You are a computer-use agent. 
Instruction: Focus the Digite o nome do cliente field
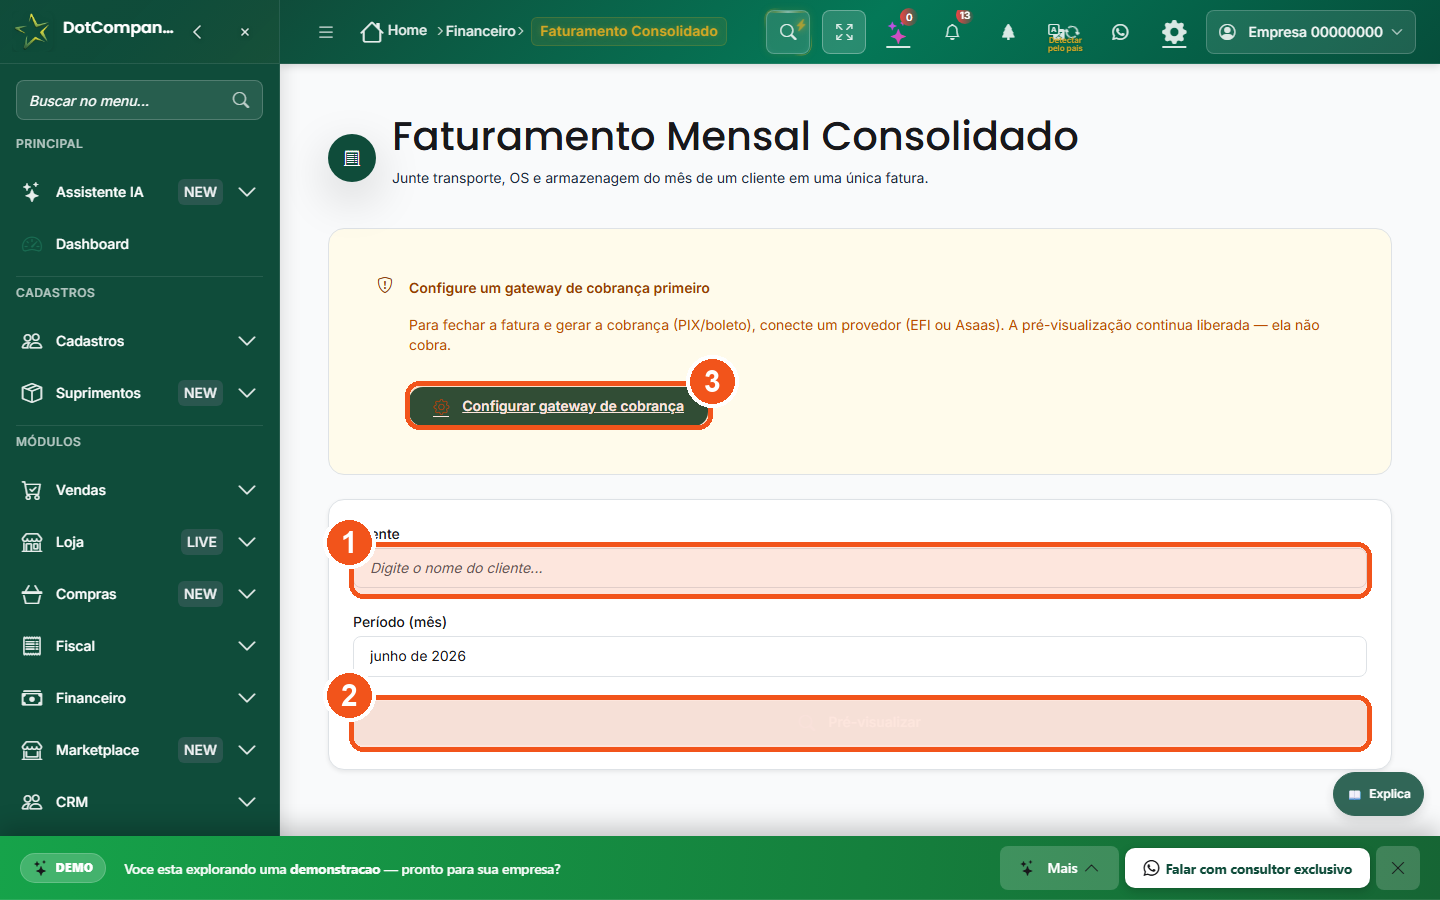click(860, 568)
